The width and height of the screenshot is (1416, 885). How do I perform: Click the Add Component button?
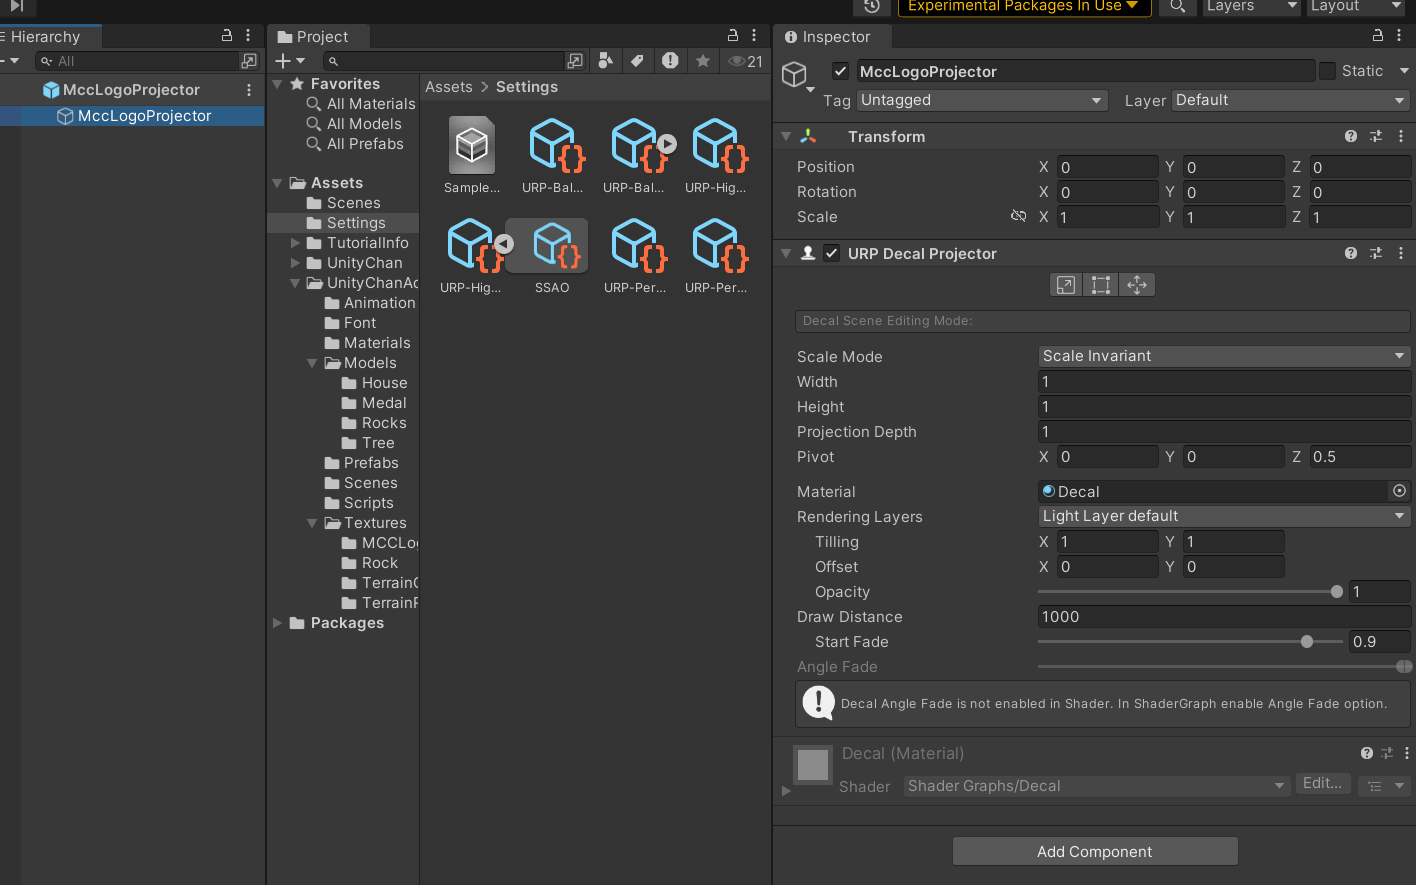pyautogui.click(x=1095, y=852)
